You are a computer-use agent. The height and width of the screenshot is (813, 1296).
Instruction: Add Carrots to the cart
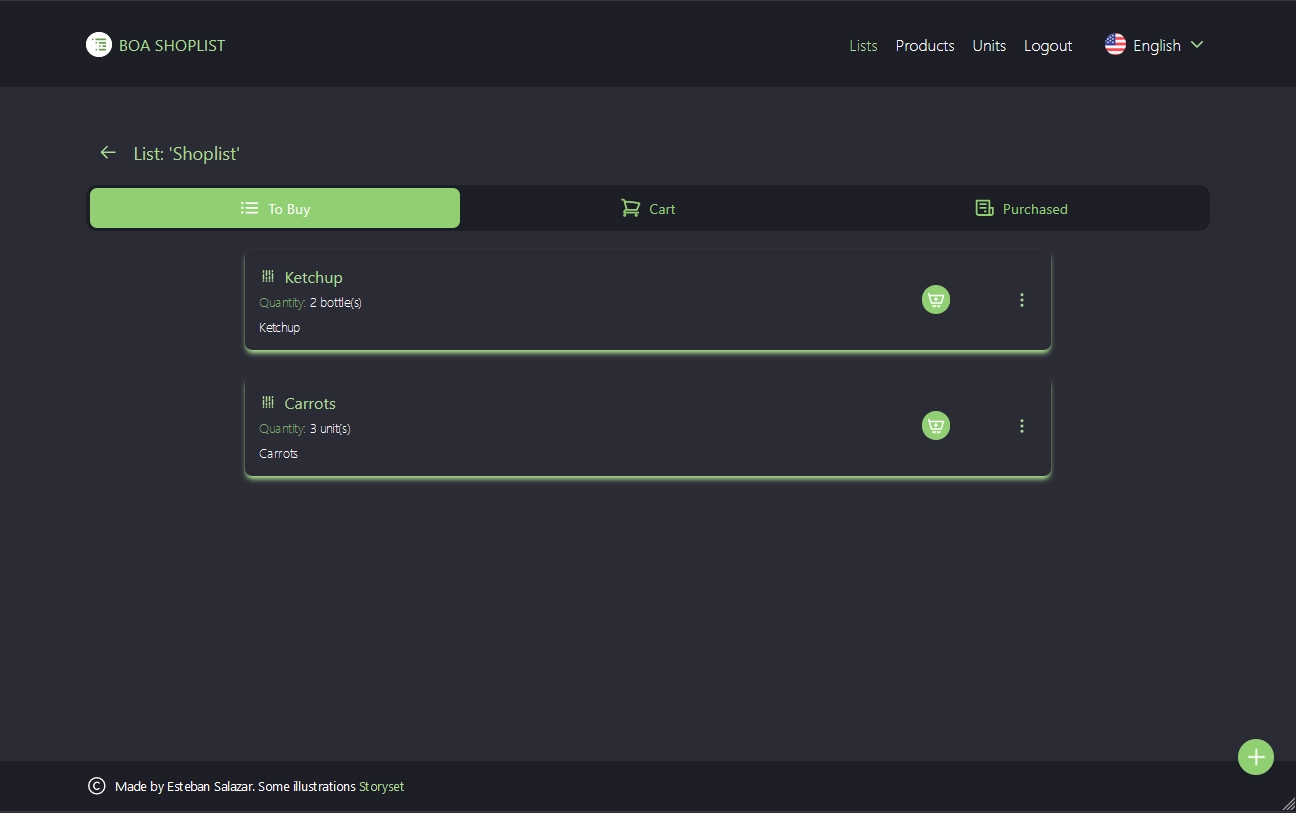click(935, 426)
